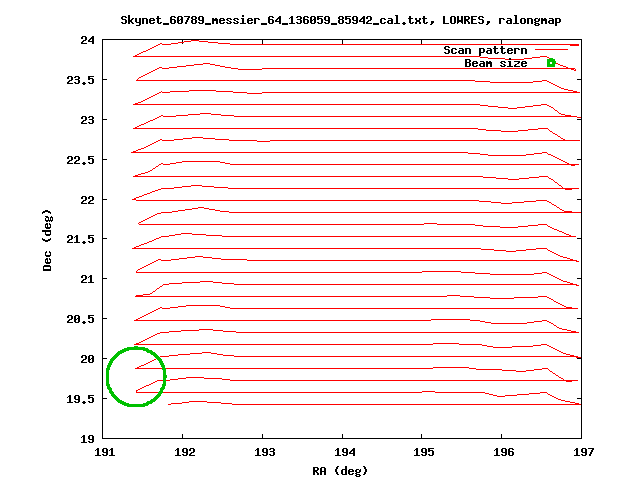Click the Dec axis tick label 21.5
Viewport: 640px width, 480px height.
point(80,239)
